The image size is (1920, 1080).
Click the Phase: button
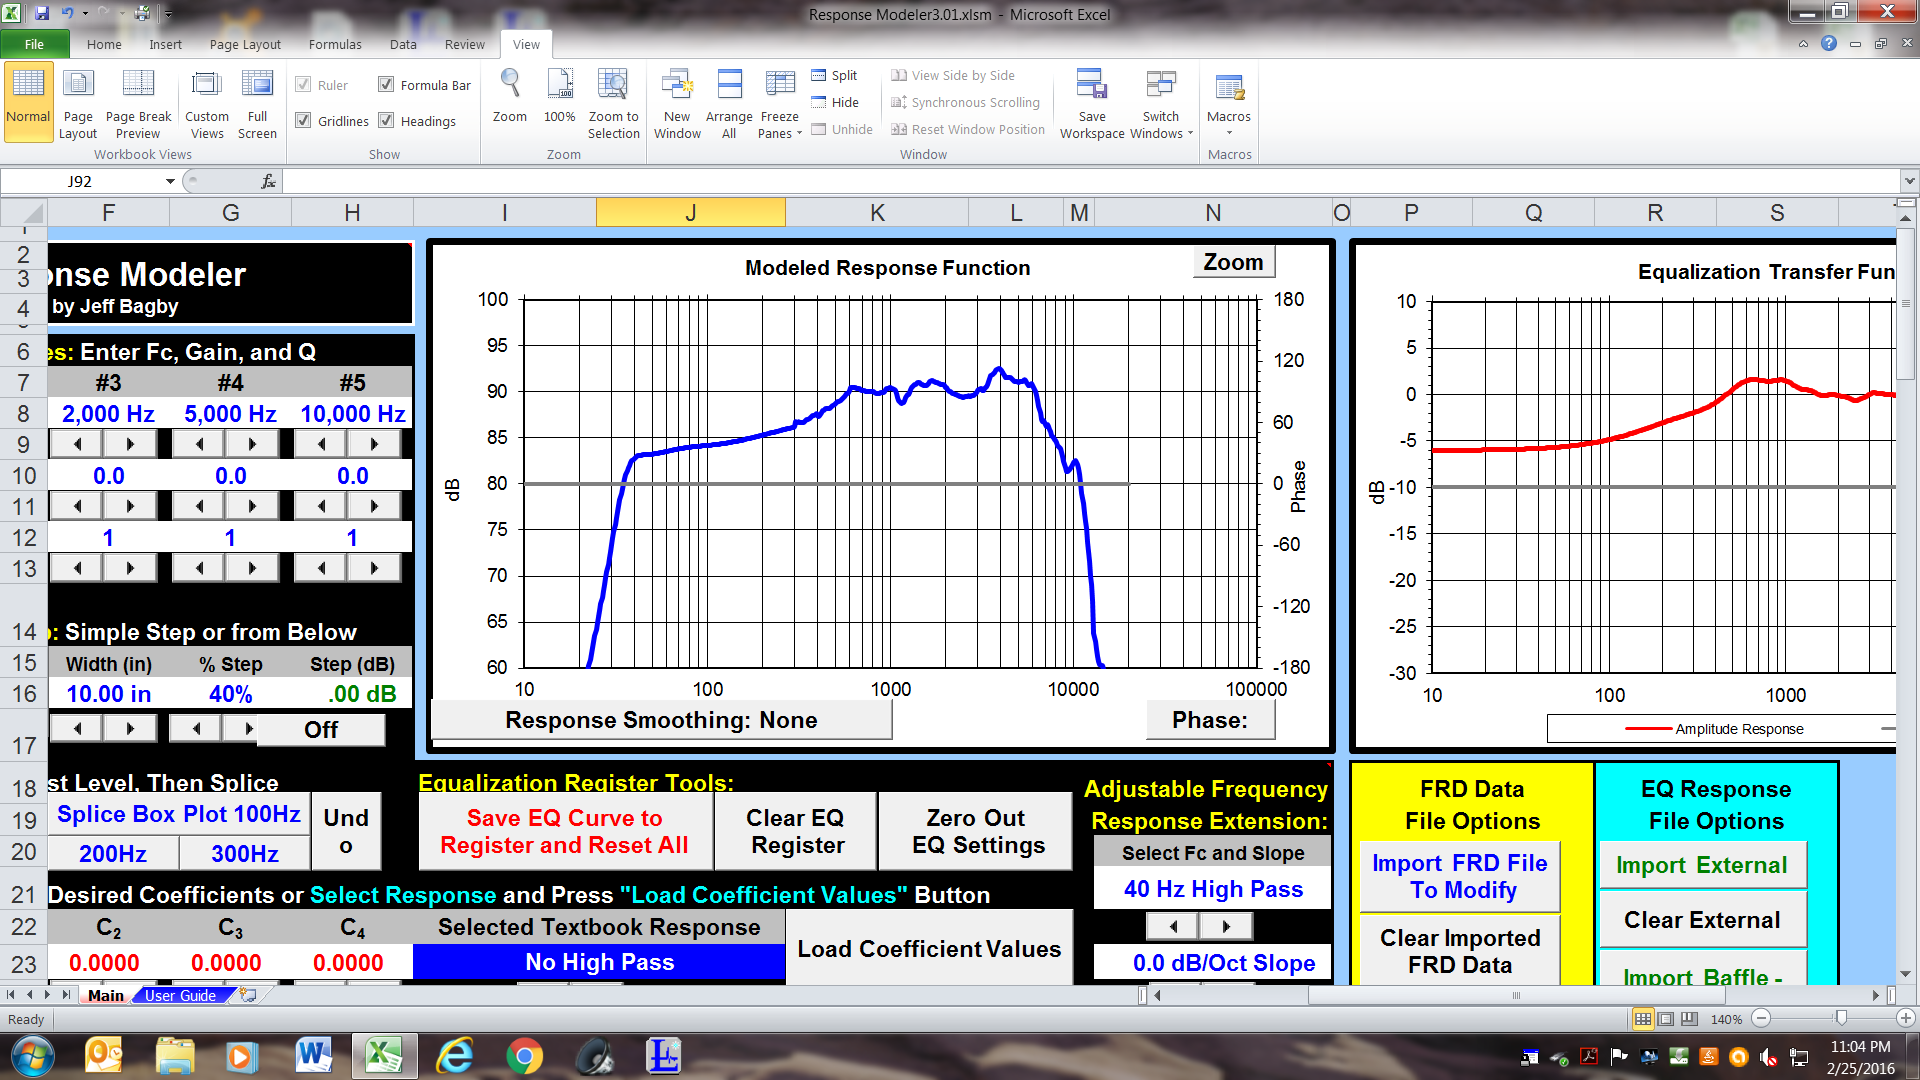coord(1210,720)
